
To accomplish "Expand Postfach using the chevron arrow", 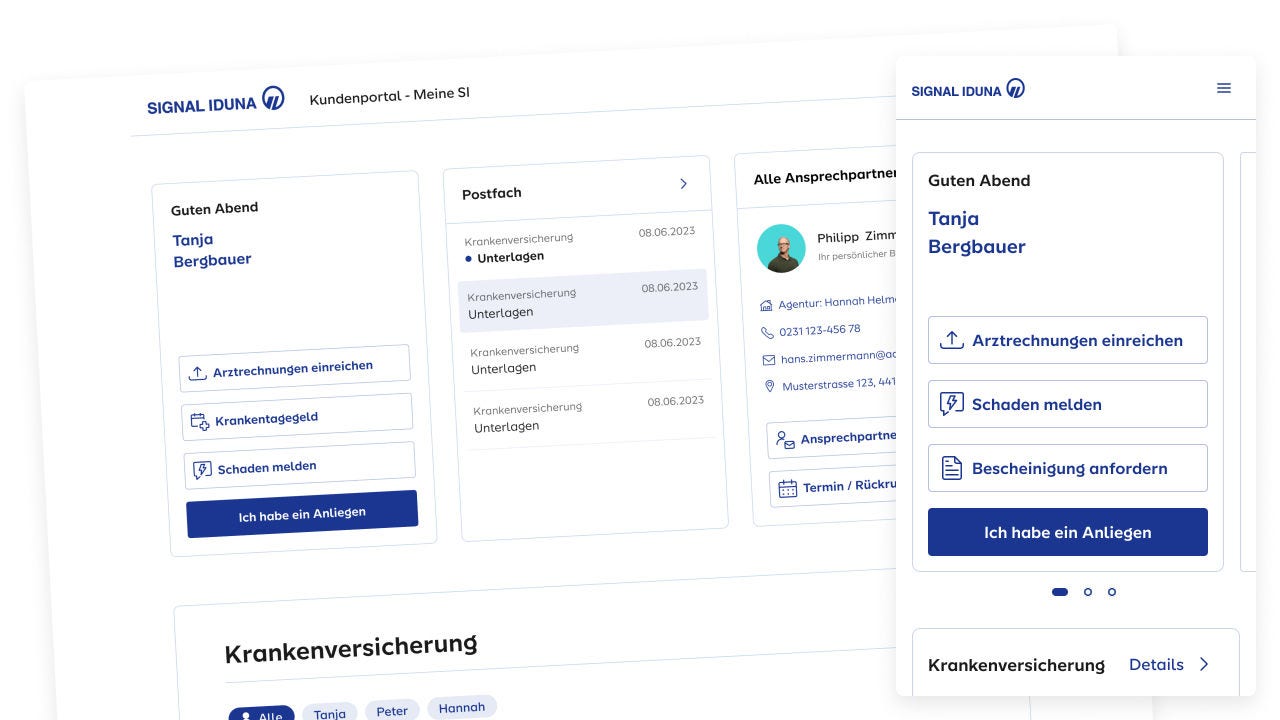I will 684,184.
